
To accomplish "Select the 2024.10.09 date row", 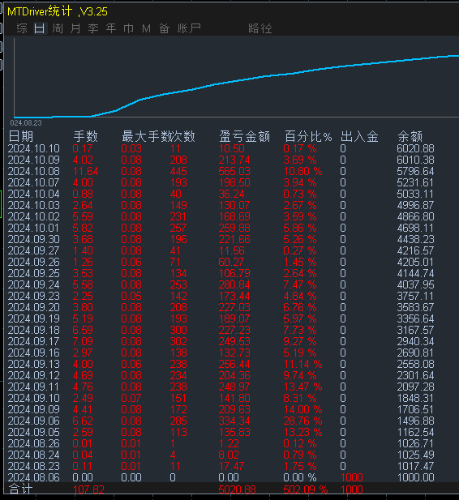I will [x=34, y=160].
